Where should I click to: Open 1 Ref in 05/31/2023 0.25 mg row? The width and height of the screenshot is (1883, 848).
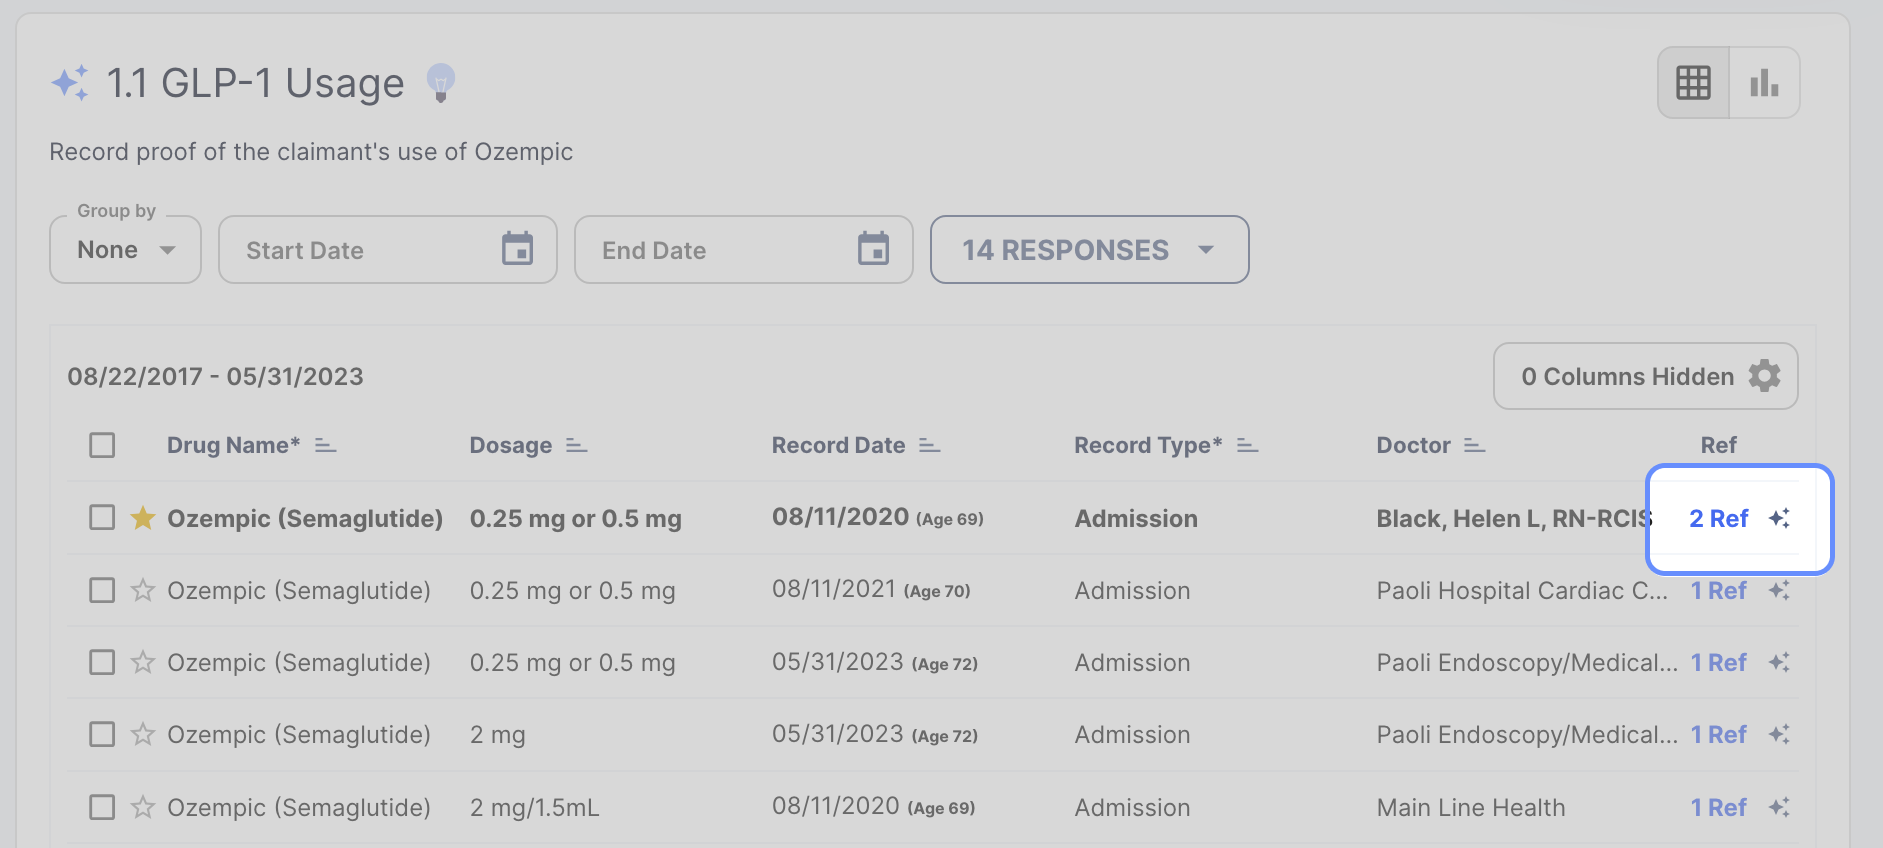1719,662
